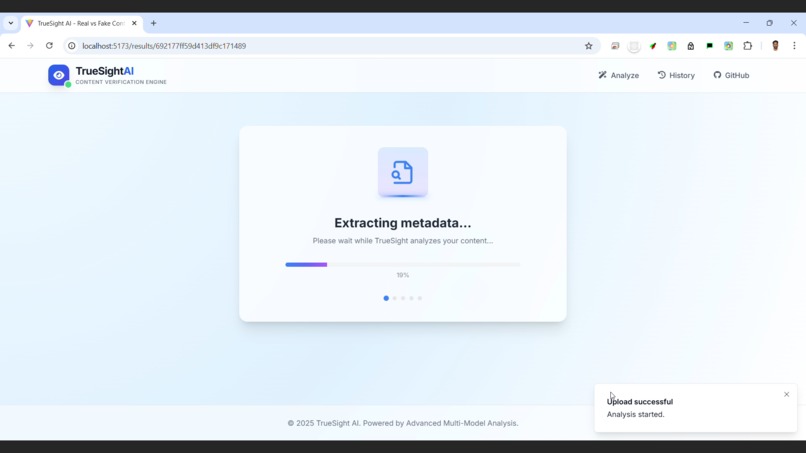Click the analysis progress bar
Screen dimensions: 806x453
coord(402,264)
